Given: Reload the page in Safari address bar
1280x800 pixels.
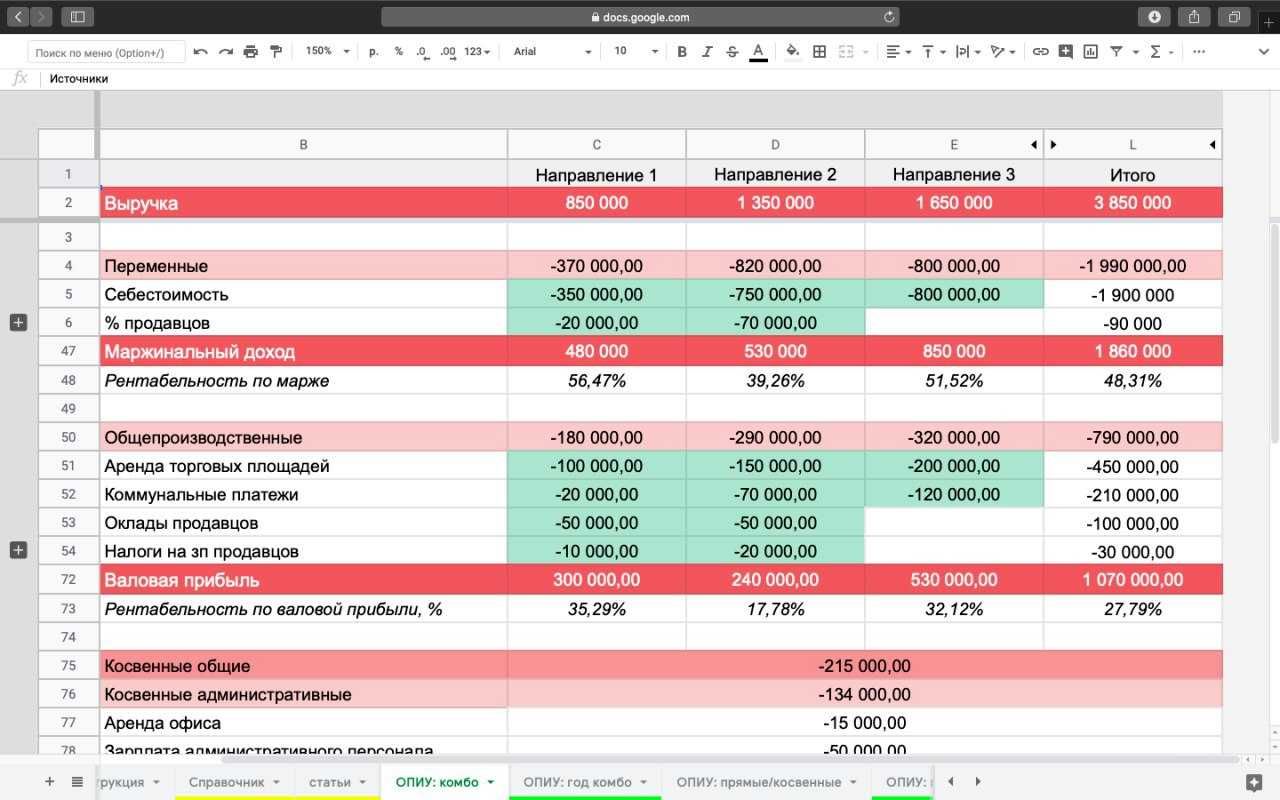Looking at the screenshot, I should pyautogui.click(x=888, y=17).
